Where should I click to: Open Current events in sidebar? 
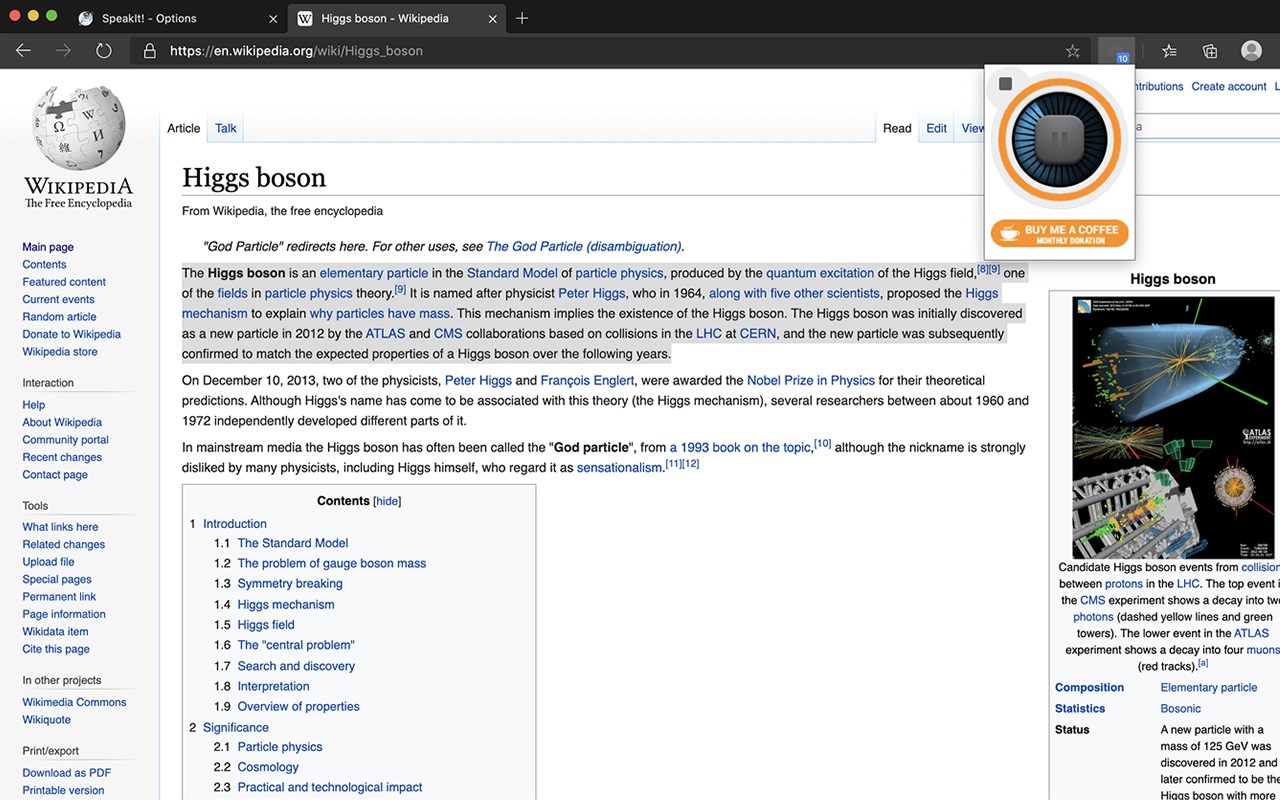point(59,299)
